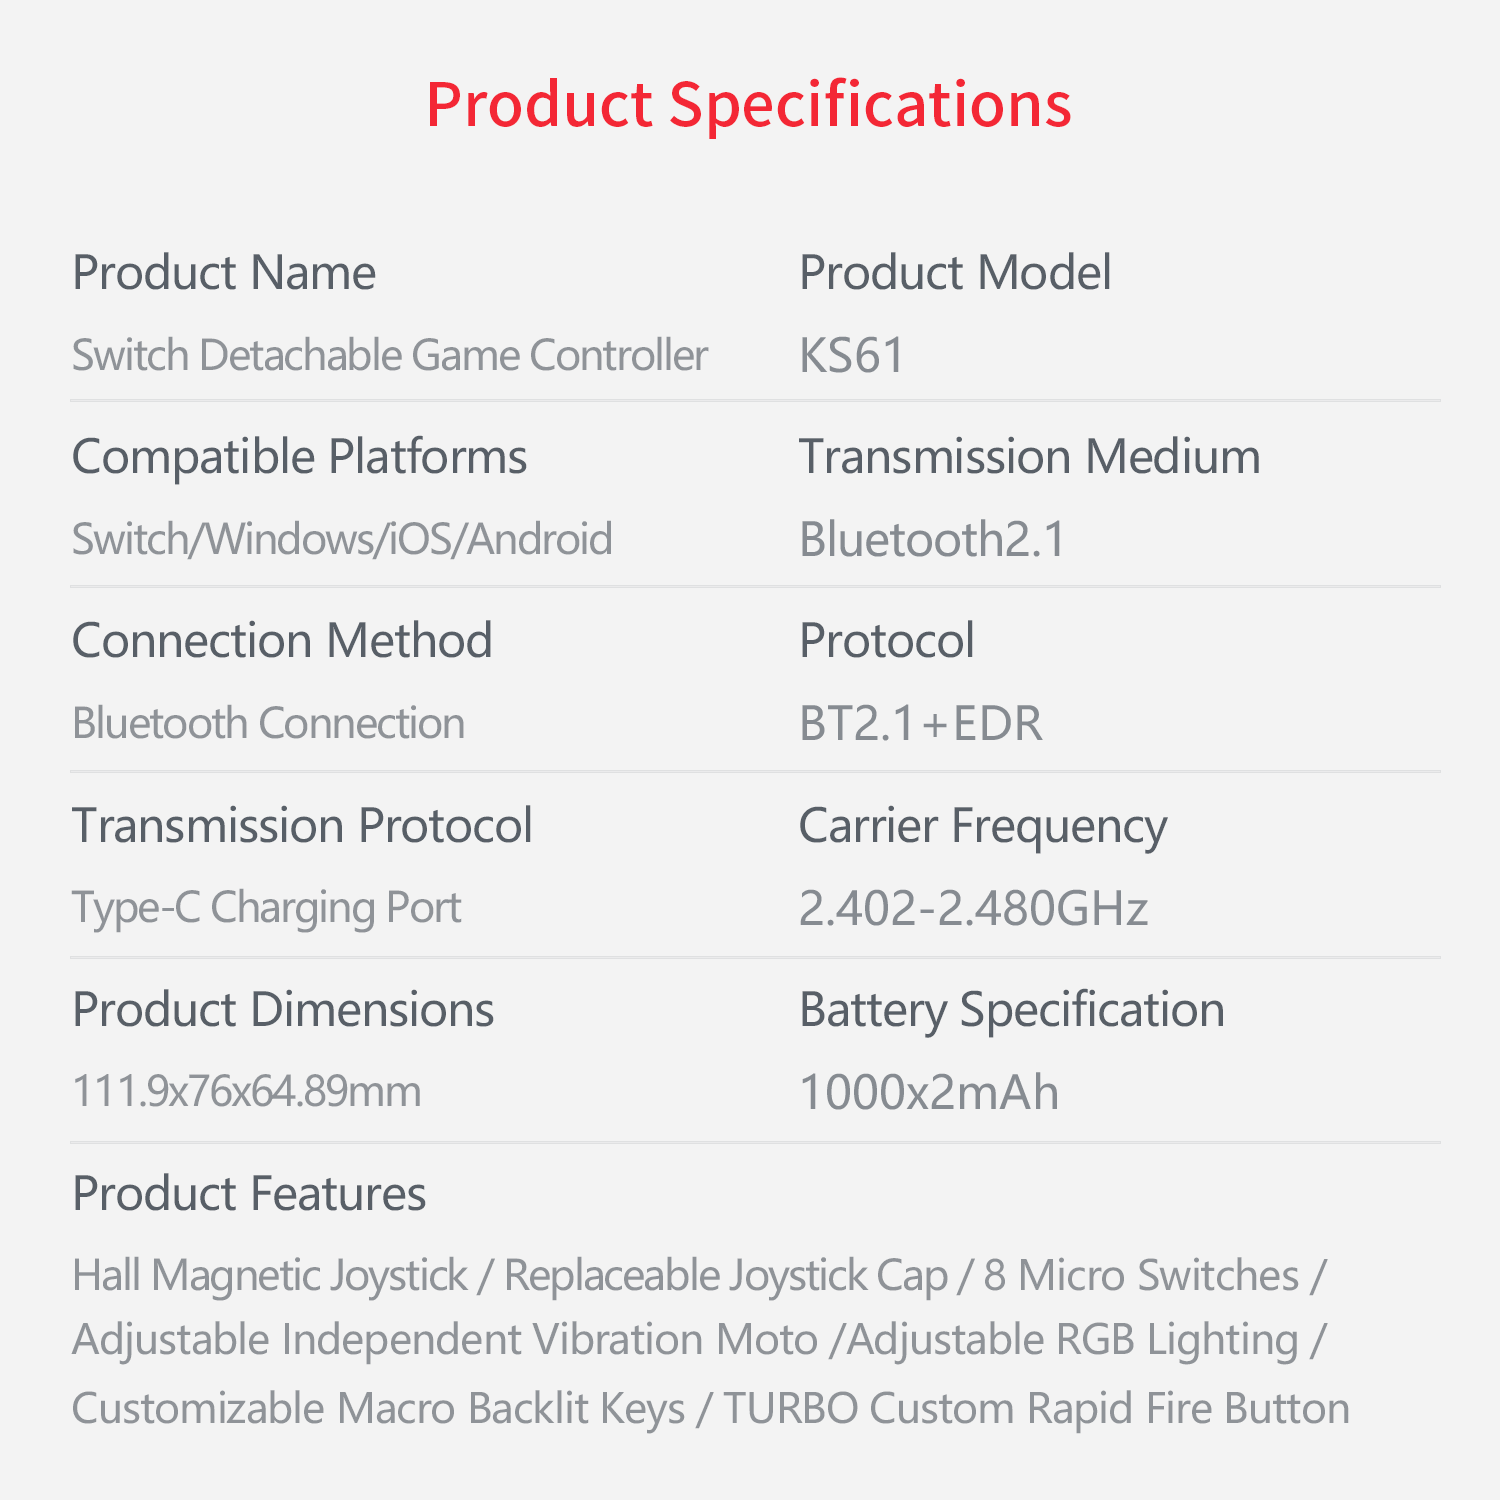1500x1500 pixels.
Task: Select the Product Name label
Action: 224,273
